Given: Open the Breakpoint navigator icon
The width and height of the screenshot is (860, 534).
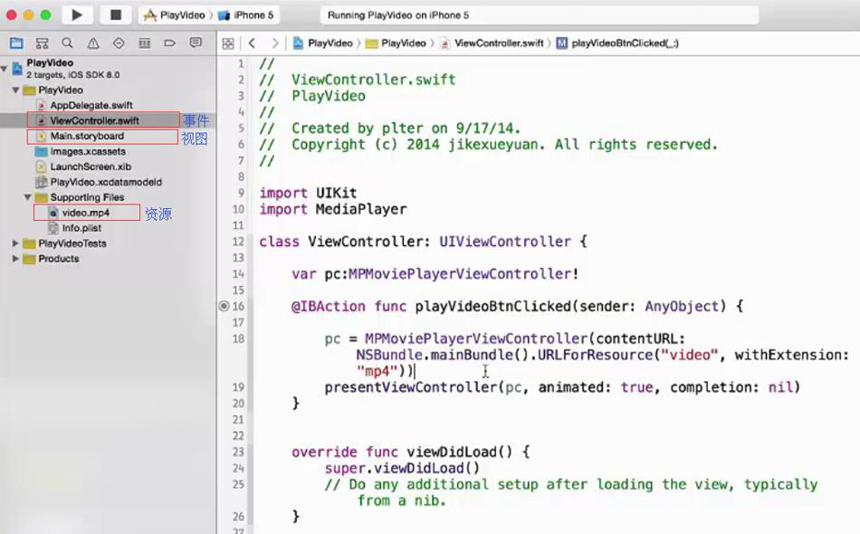Looking at the screenshot, I should 169,43.
